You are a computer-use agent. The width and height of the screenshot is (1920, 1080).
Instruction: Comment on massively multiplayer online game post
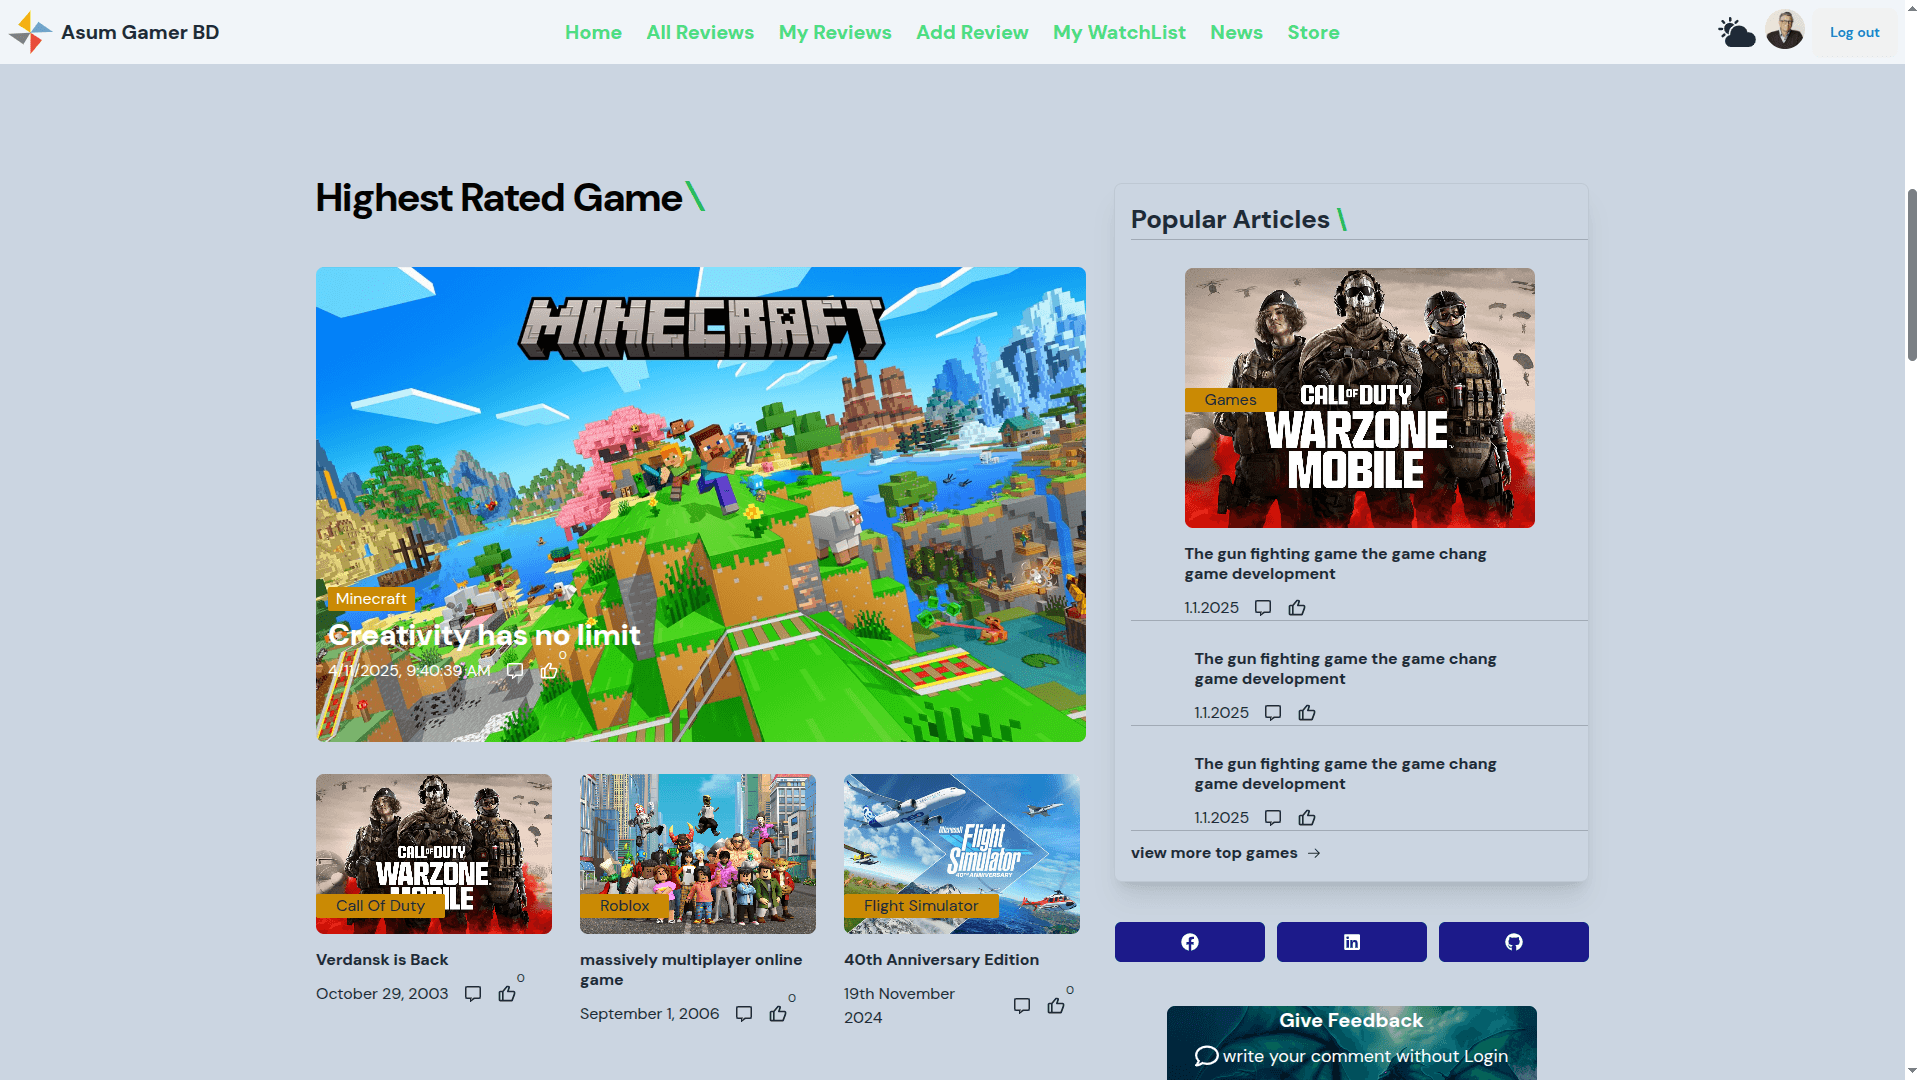pyautogui.click(x=744, y=1014)
